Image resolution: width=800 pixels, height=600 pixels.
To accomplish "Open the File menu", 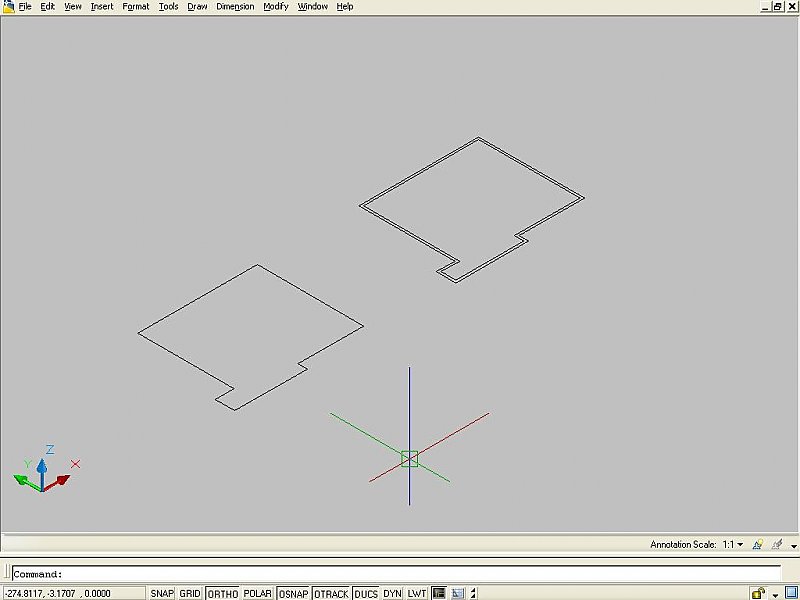I will pyautogui.click(x=25, y=7).
